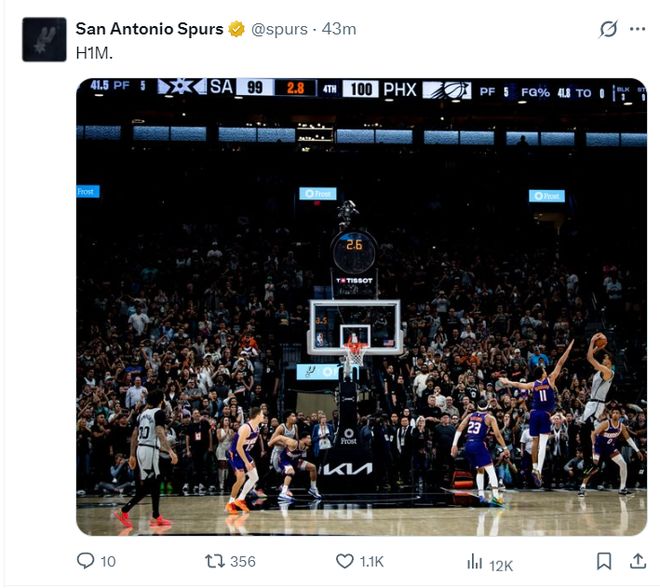The height and width of the screenshot is (588, 660).
Task: Open Grok actions icon on the tweet
Action: (608, 29)
